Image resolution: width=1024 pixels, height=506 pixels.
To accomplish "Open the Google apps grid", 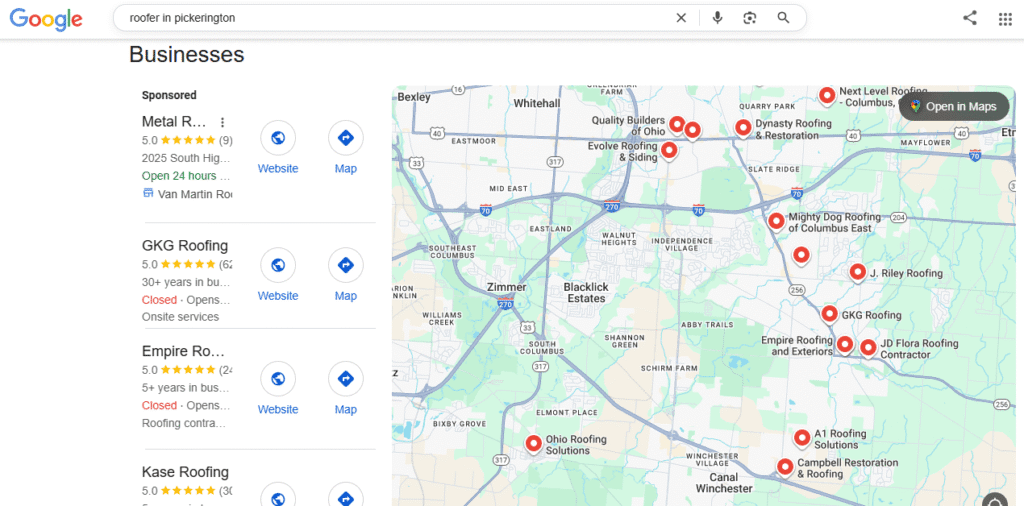I will click(x=1005, y=18).
